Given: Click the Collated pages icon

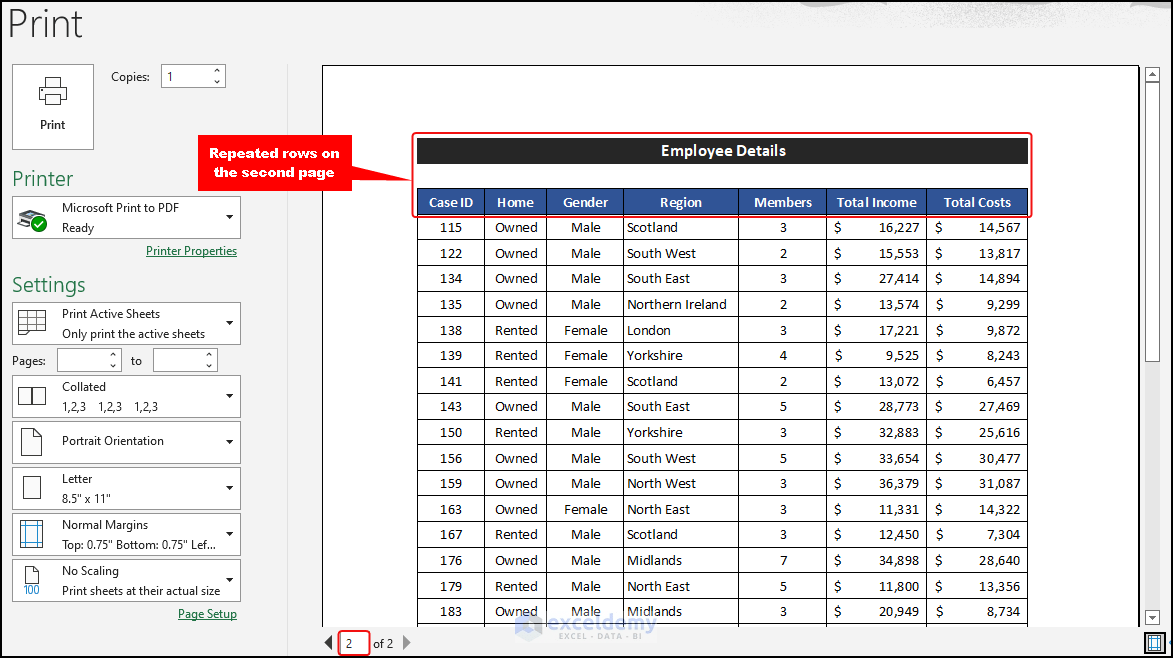Looking at the screenshot, I should pyautogui.click(x=32, y=396).
